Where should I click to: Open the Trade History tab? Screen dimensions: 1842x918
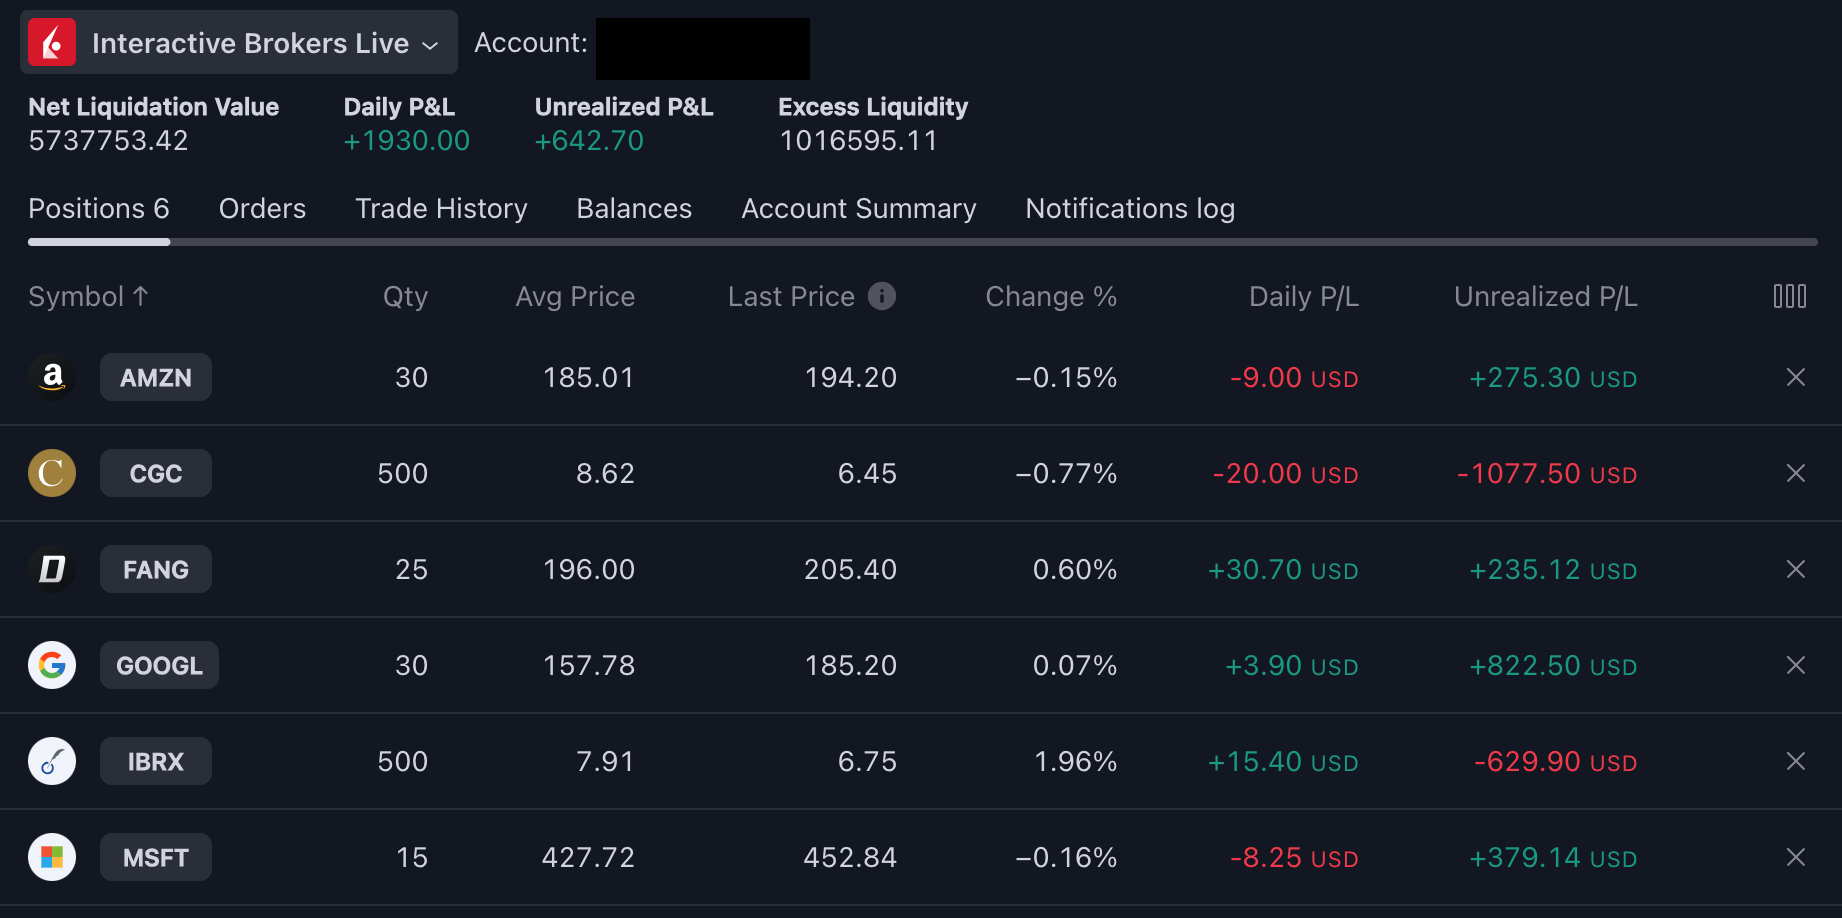pos(441,208)
